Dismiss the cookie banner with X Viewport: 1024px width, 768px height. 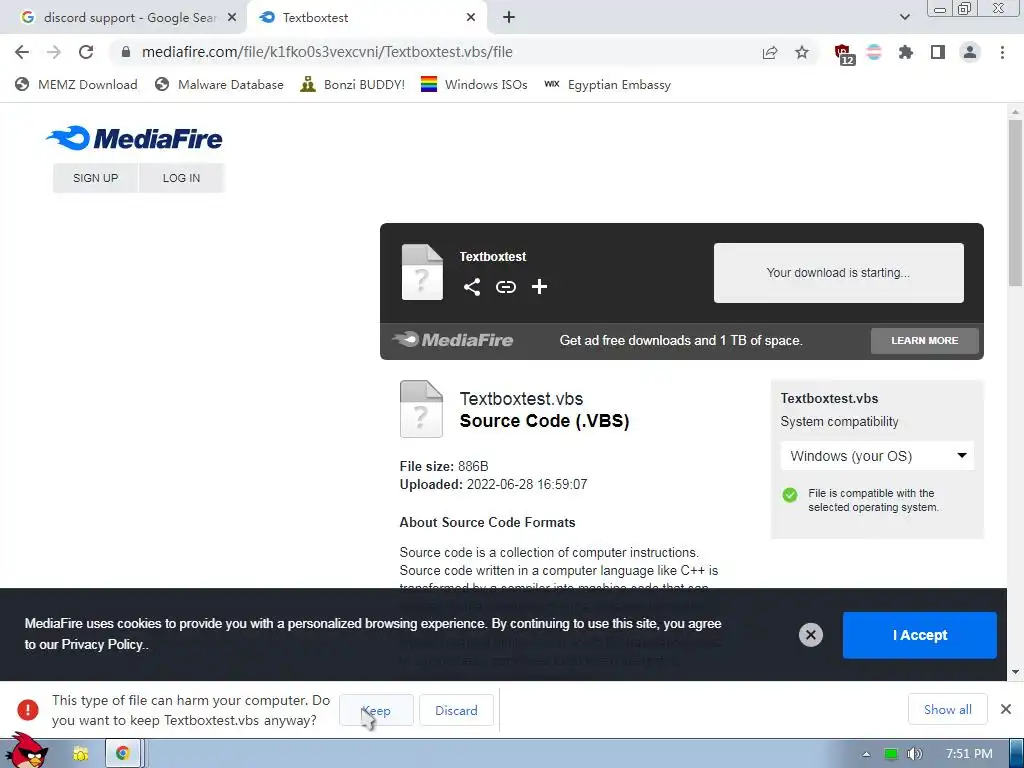click(810, 635)
